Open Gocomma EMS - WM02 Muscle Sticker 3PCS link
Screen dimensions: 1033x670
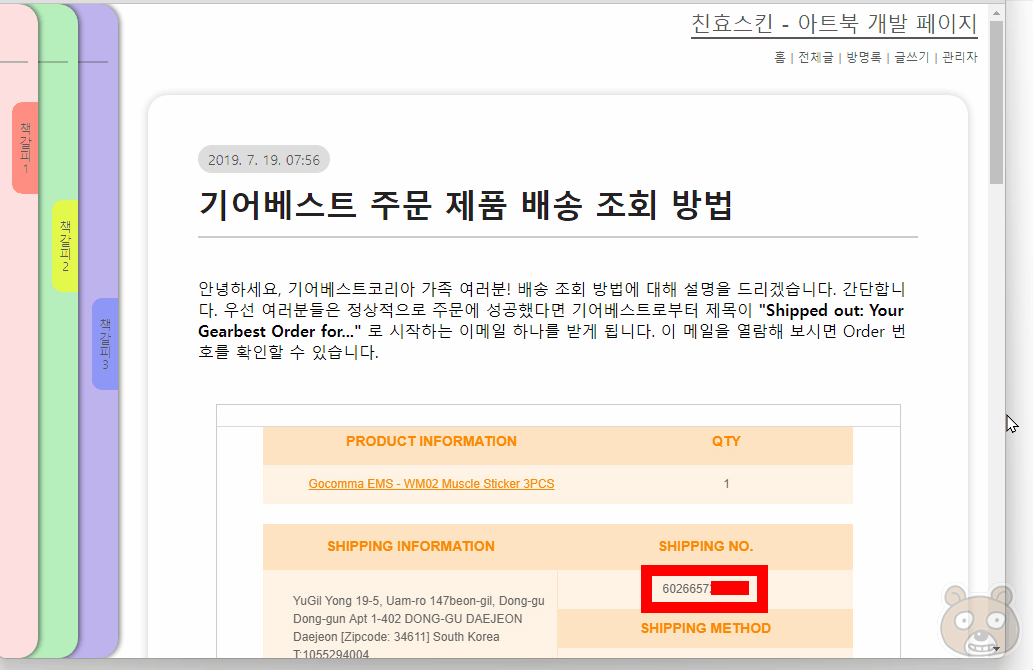coord(432,484)
